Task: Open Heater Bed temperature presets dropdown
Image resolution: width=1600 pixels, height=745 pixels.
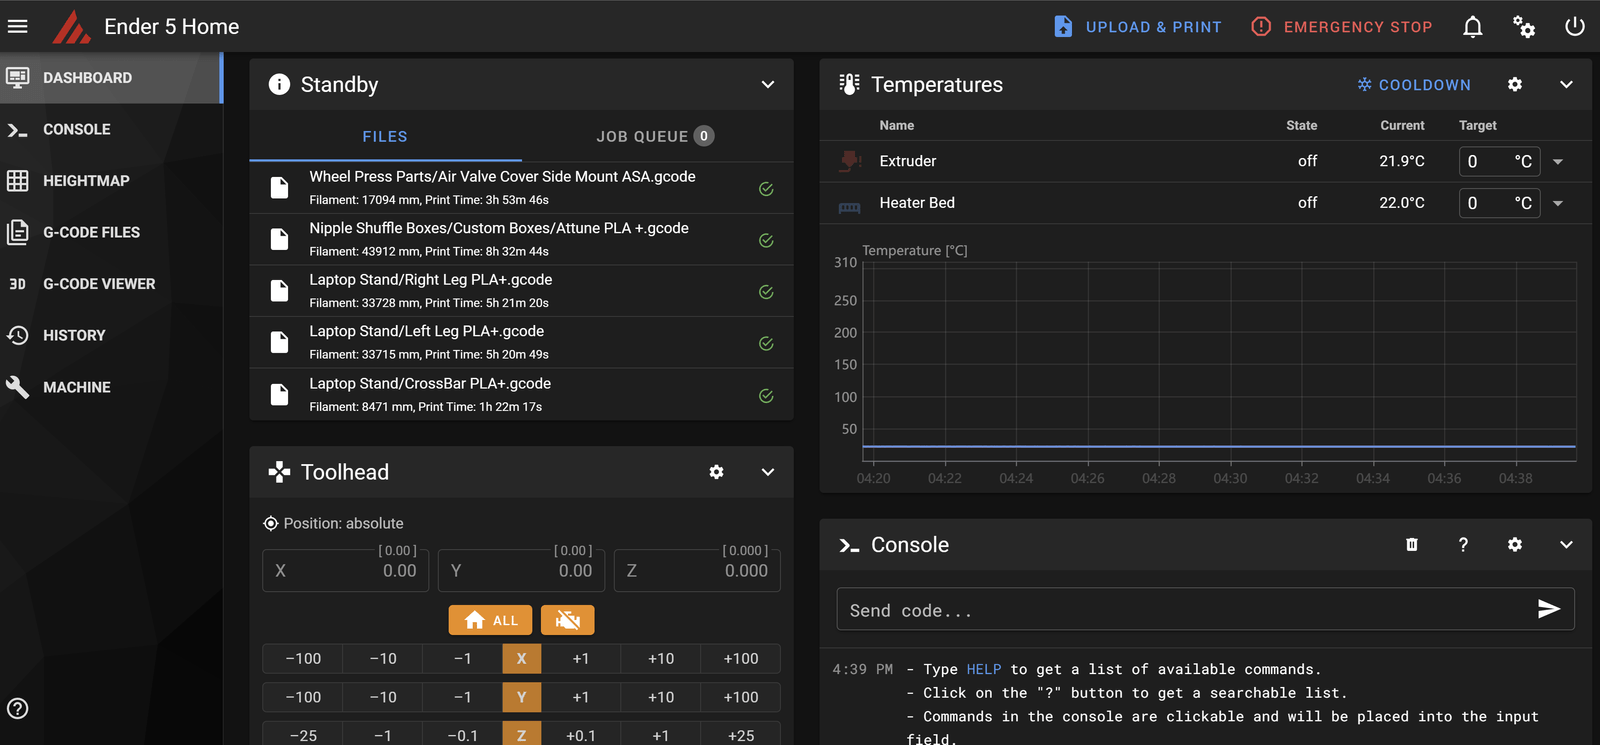Action: coord(1558,204)
